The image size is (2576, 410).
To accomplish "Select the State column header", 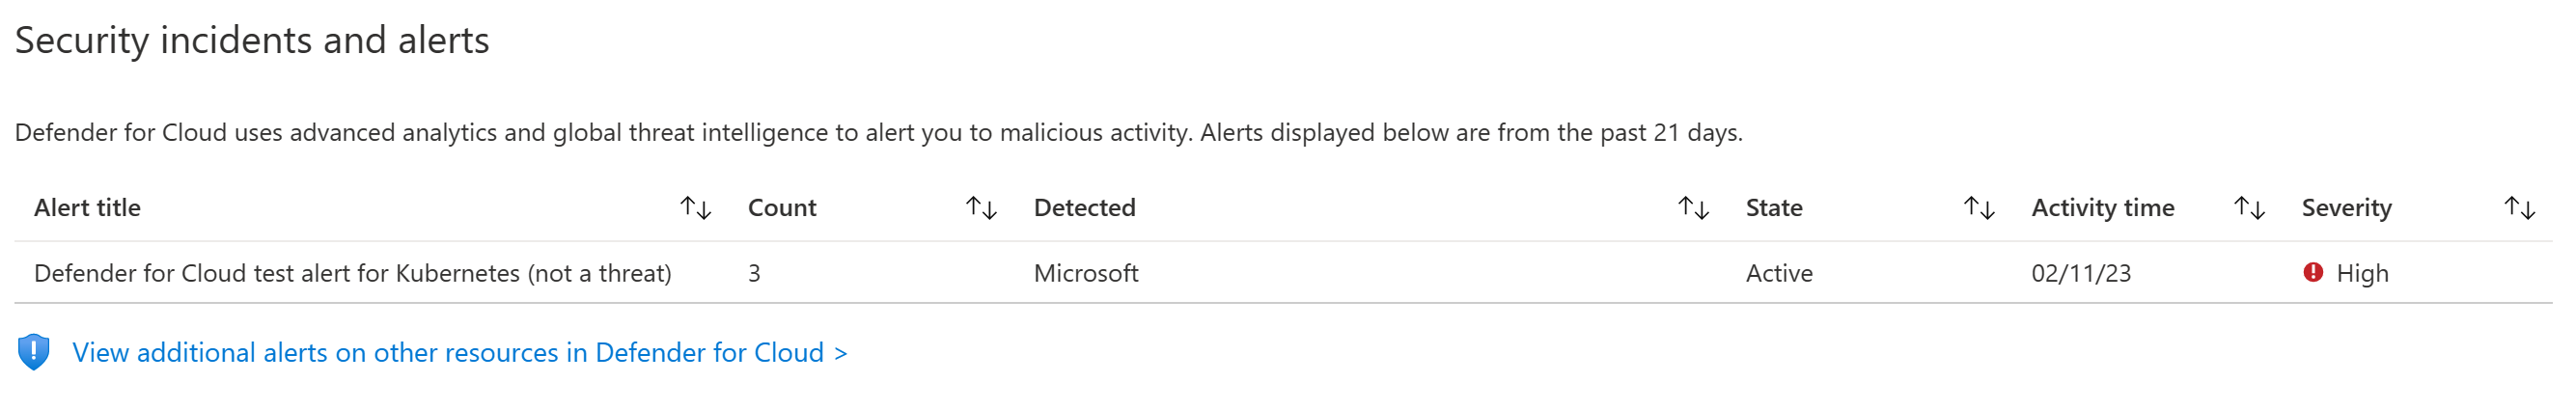I will tap(1774, 208).
